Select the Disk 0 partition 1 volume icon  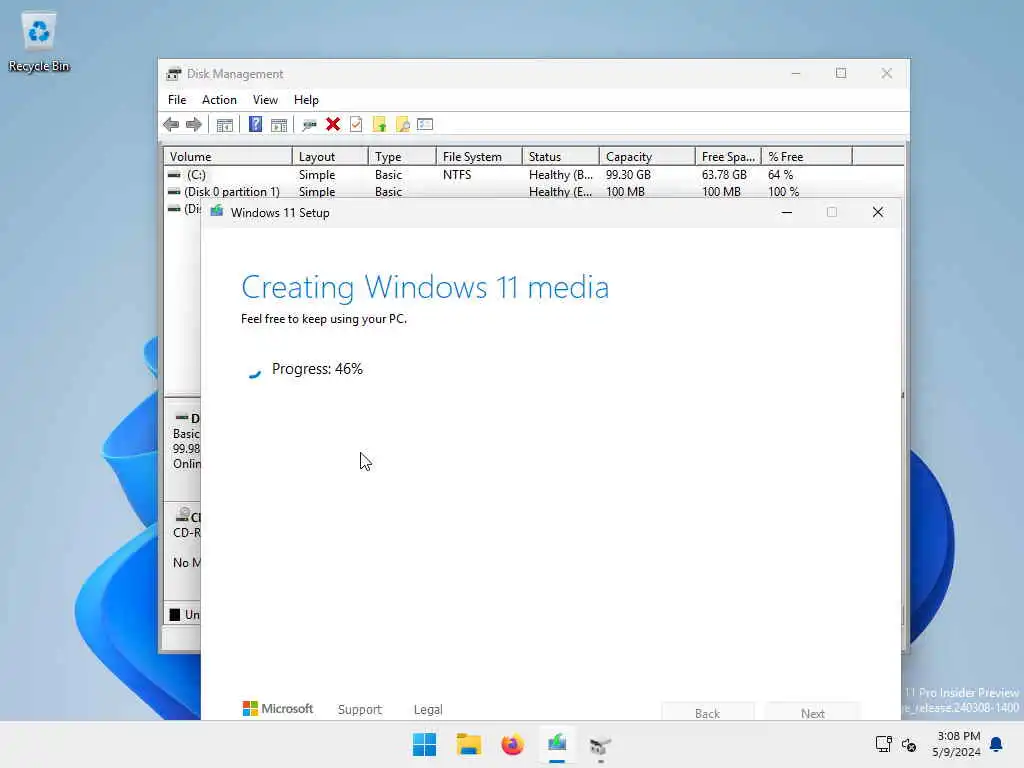pos(174,191)
